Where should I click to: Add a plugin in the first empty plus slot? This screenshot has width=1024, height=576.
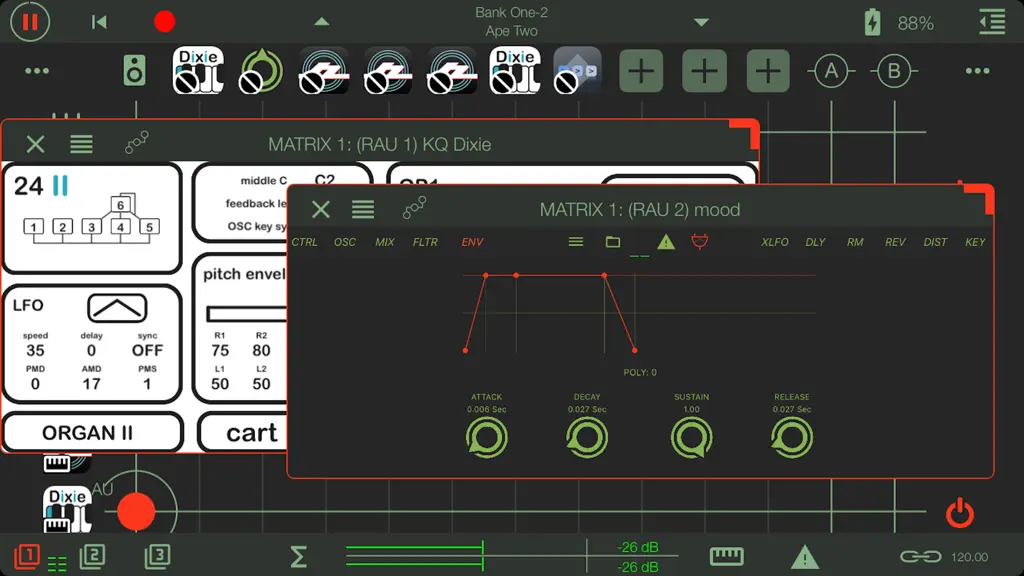[641, 71]
